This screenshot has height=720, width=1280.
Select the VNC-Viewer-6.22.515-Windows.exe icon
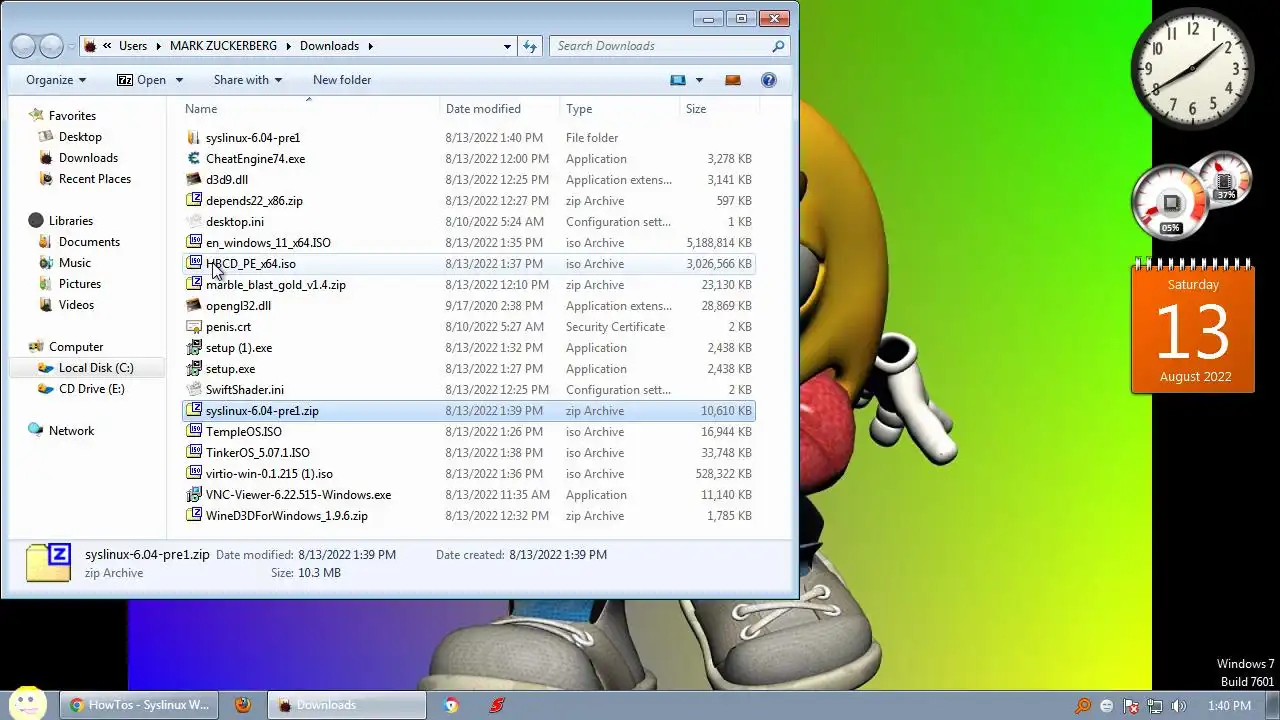pyautogui.click(x=195, y=495)
